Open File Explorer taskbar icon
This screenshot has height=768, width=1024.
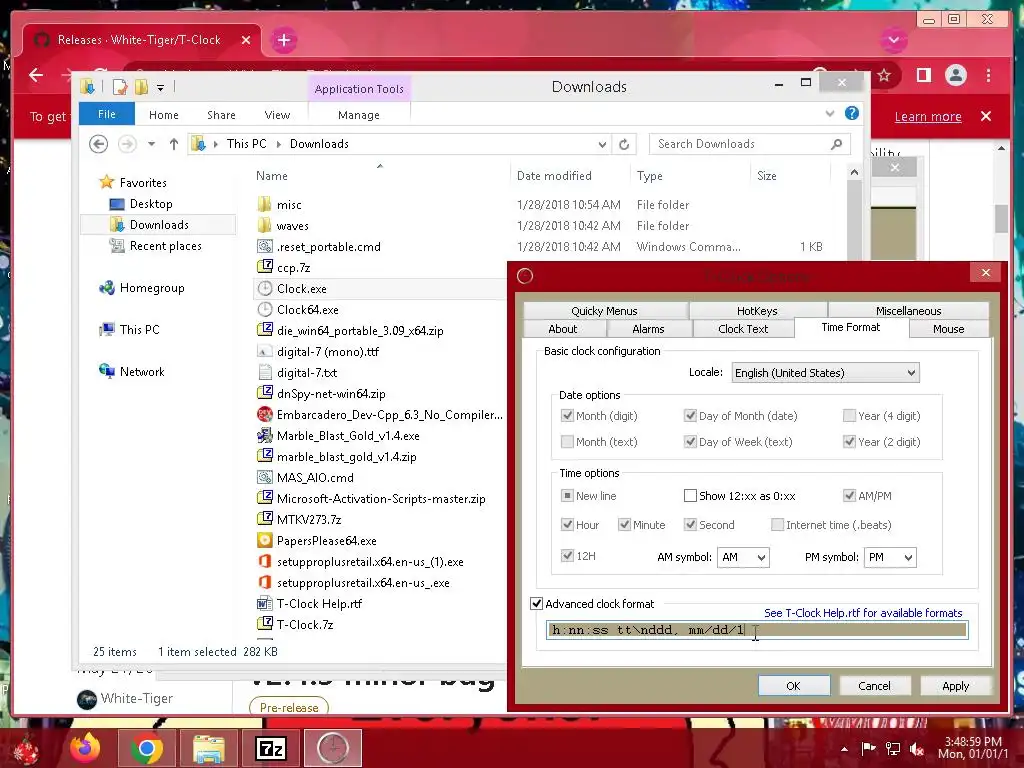[208, 748]
